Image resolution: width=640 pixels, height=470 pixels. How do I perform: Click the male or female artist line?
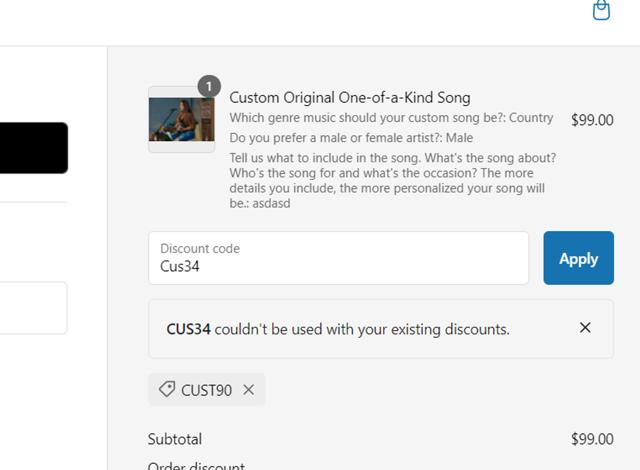point(351,137)
